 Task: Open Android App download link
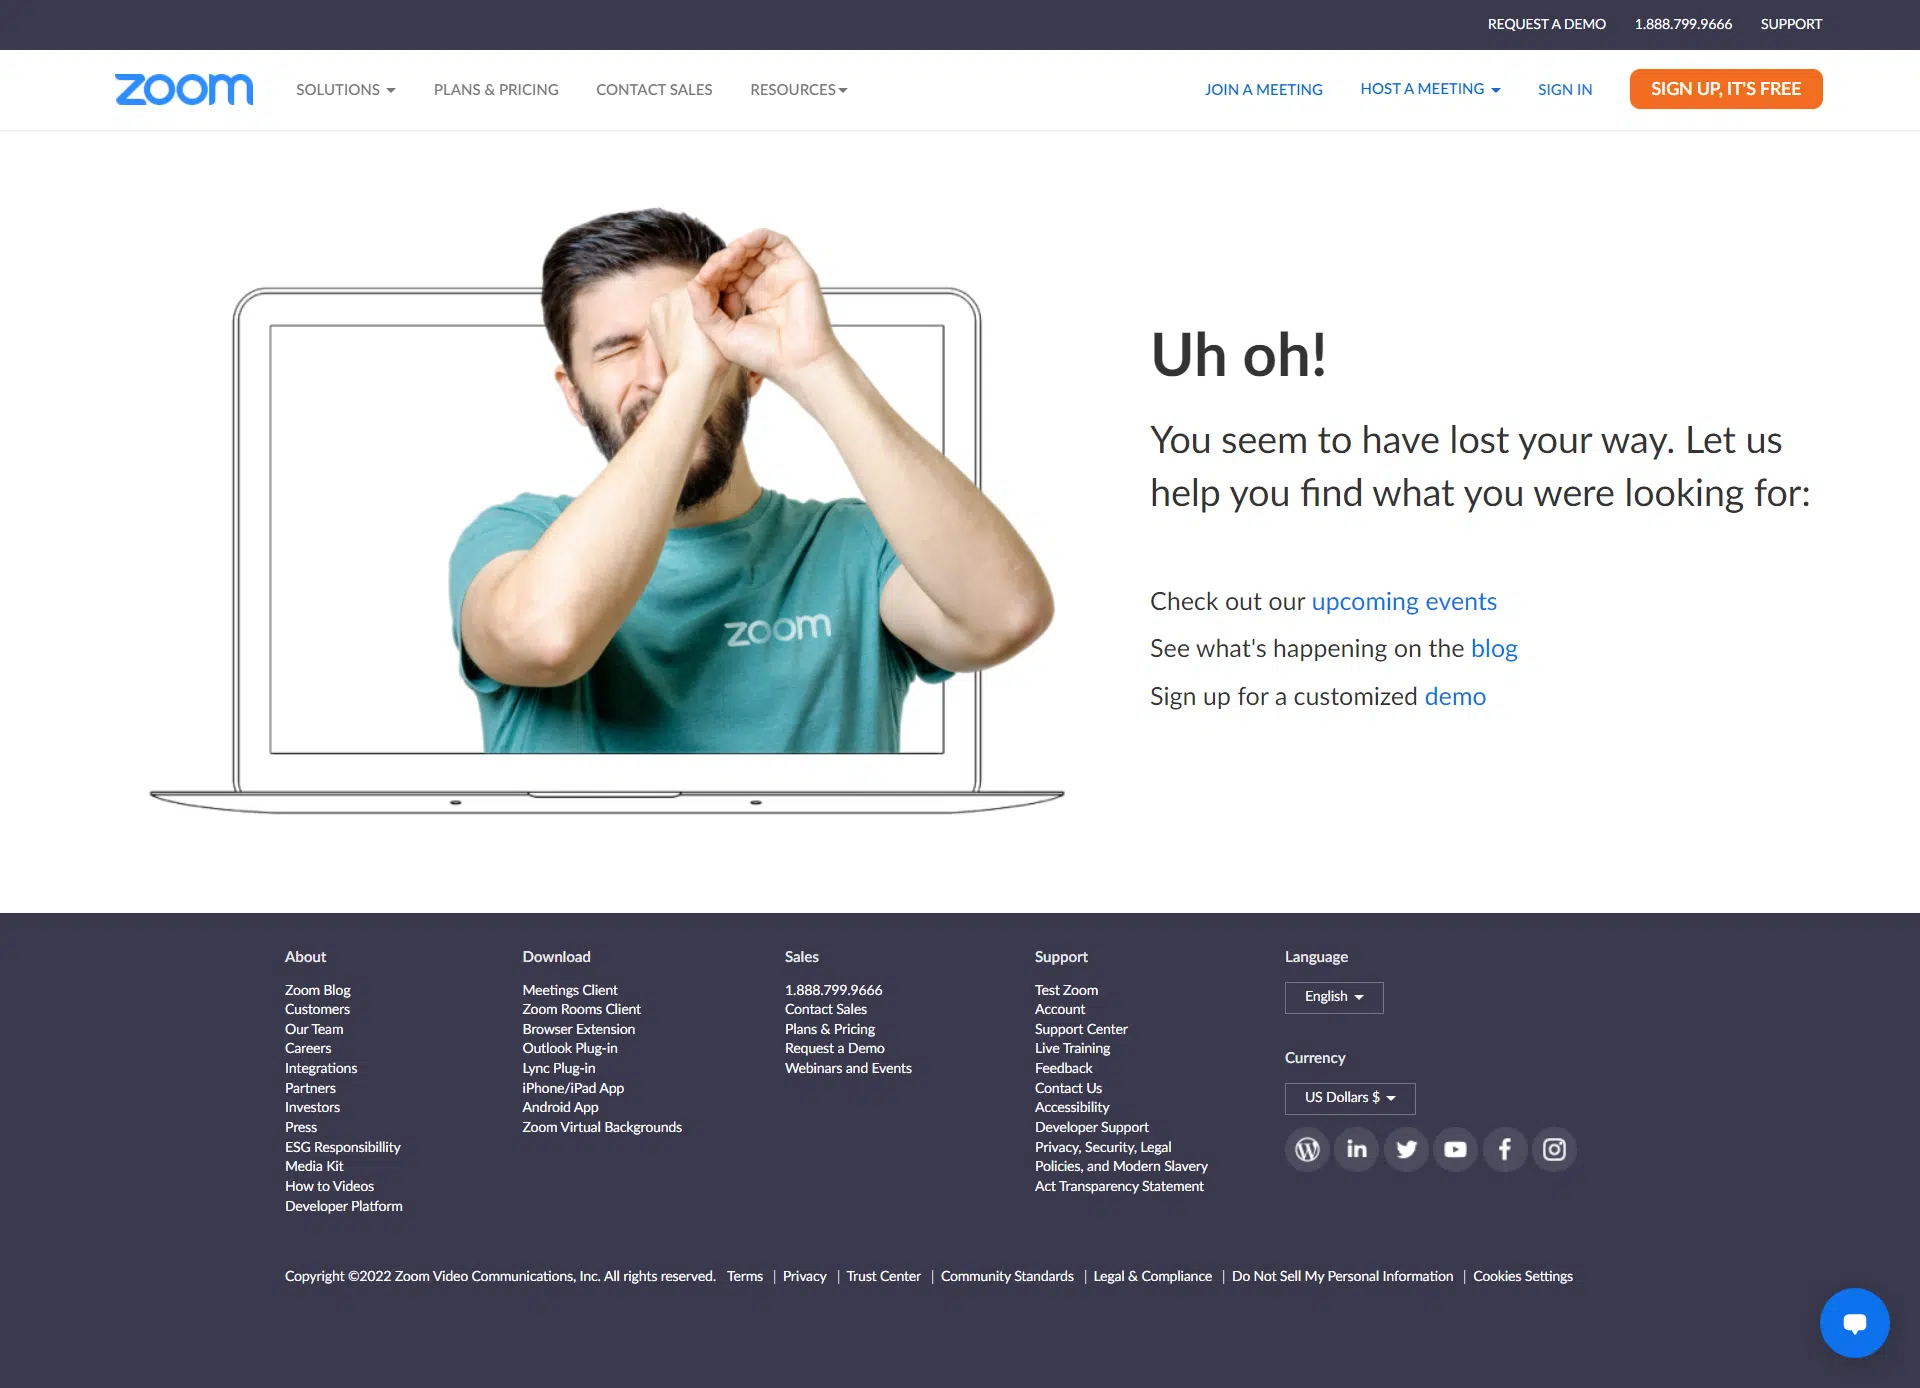tap(561, 1107)
